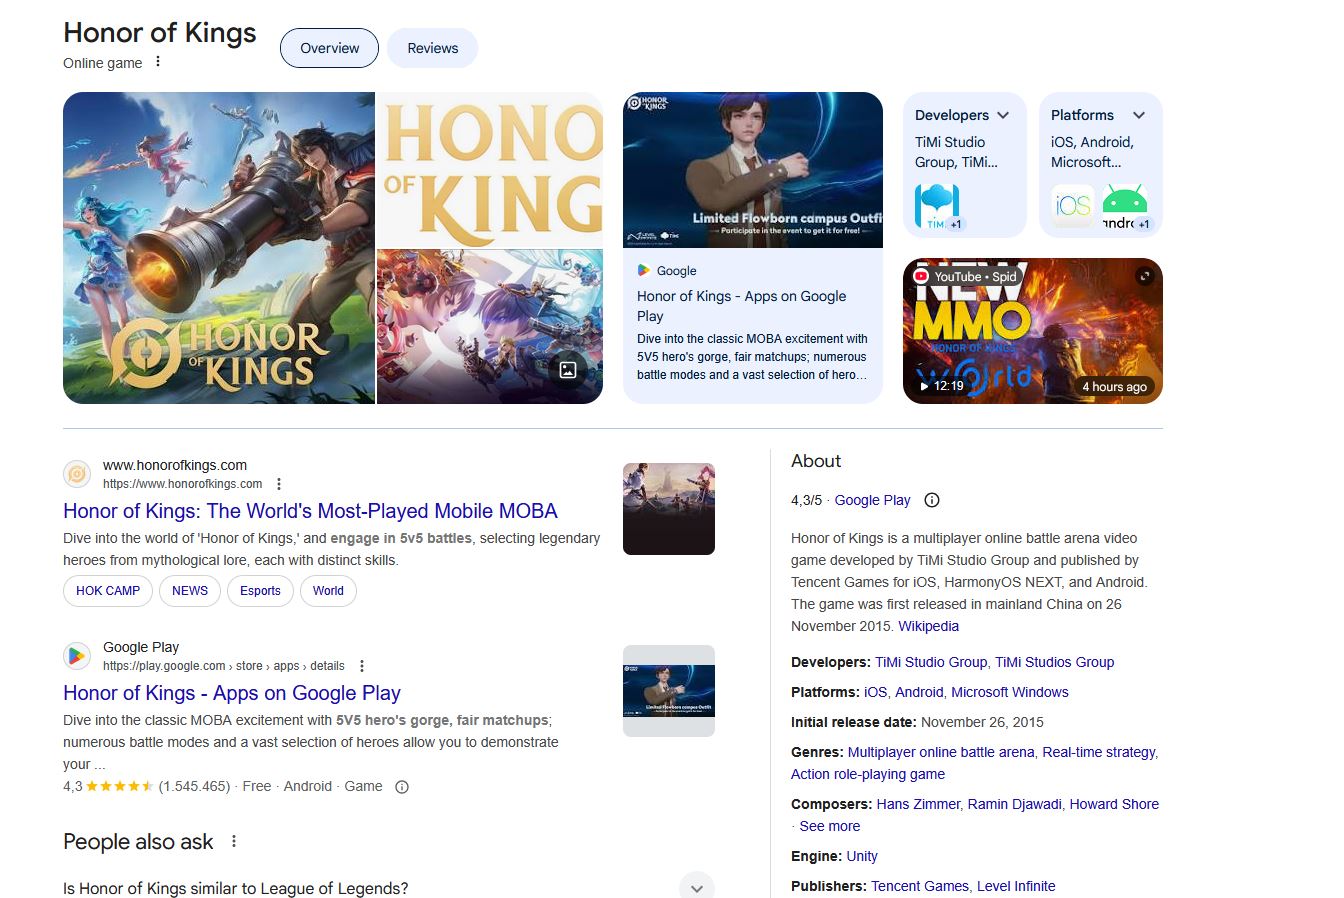1344x898 pixels.
Task: Open the Unity engine link
Action: pos(862,856)
